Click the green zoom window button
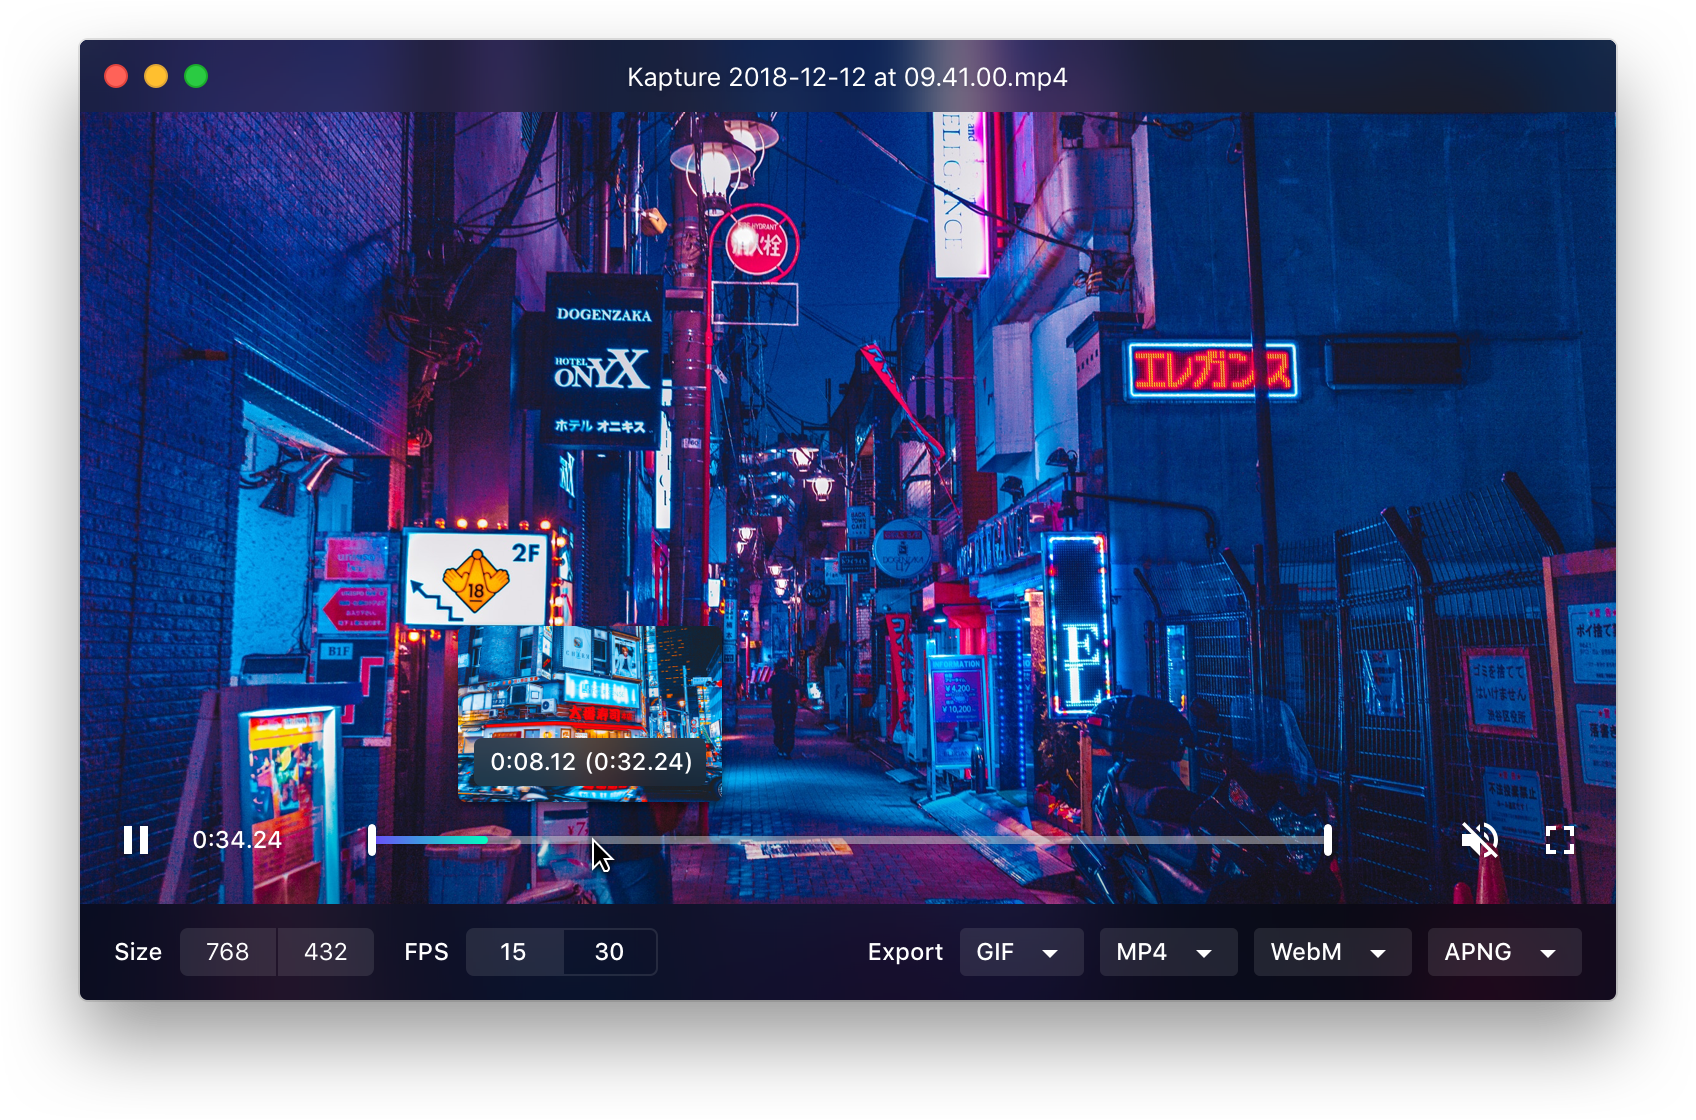 196,76
